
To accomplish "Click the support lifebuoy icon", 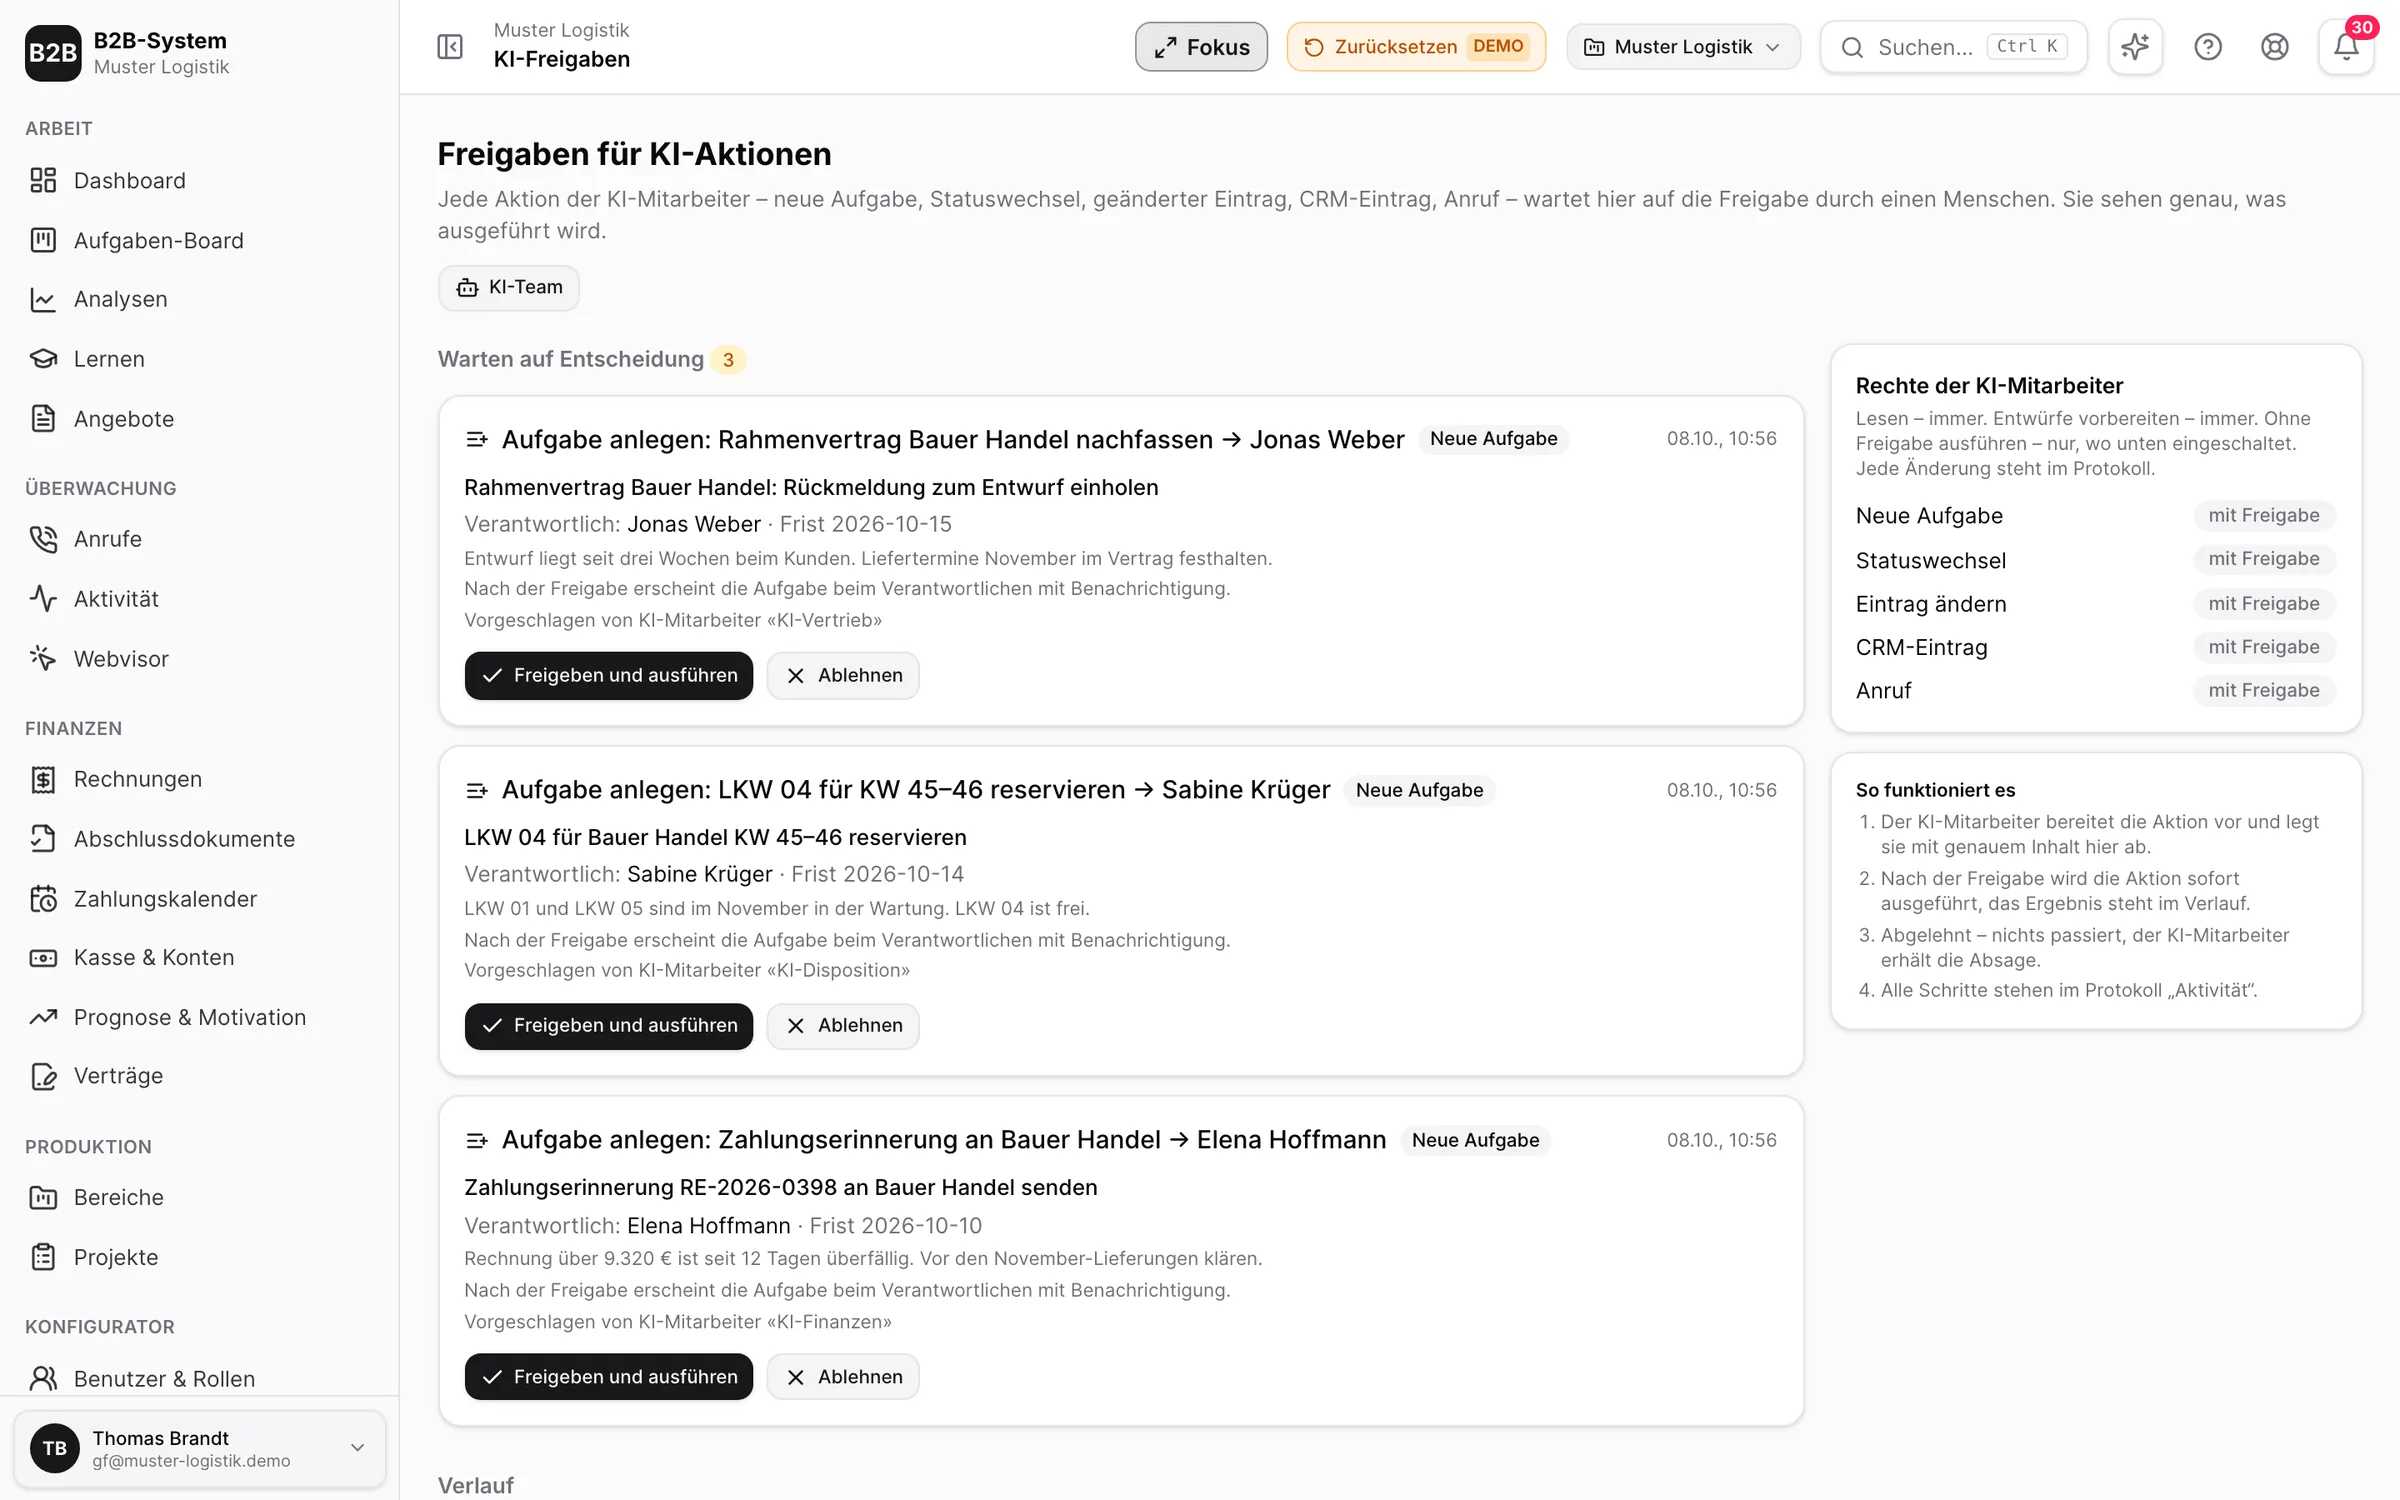I will 2274,46.
